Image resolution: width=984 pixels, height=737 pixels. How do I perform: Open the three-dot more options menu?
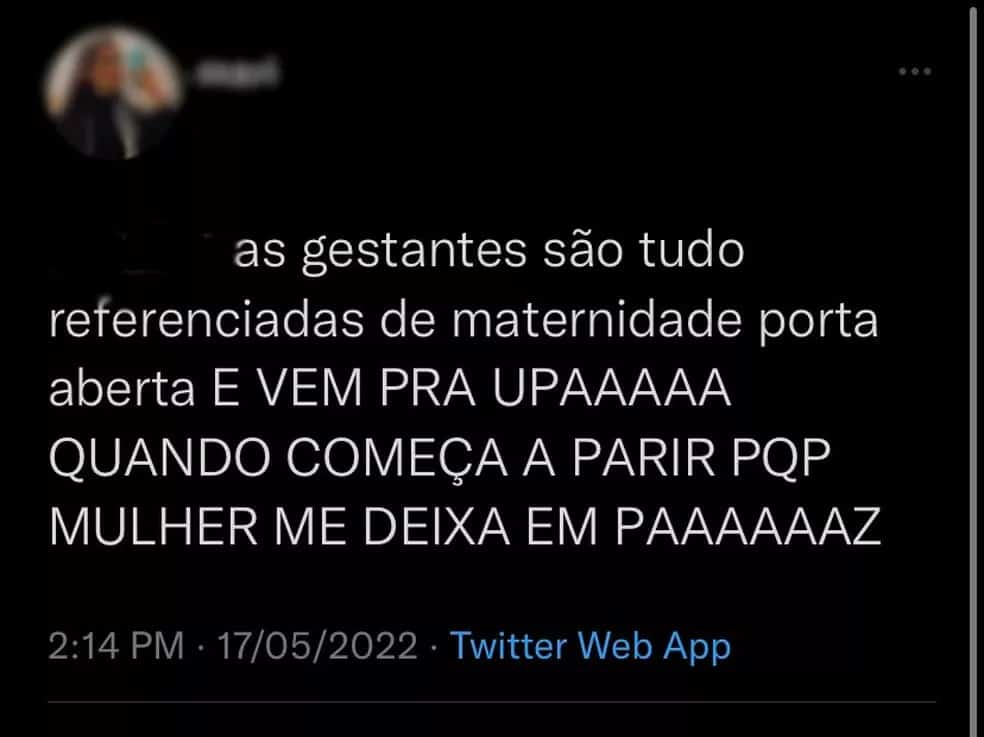(x=914, y=71)
